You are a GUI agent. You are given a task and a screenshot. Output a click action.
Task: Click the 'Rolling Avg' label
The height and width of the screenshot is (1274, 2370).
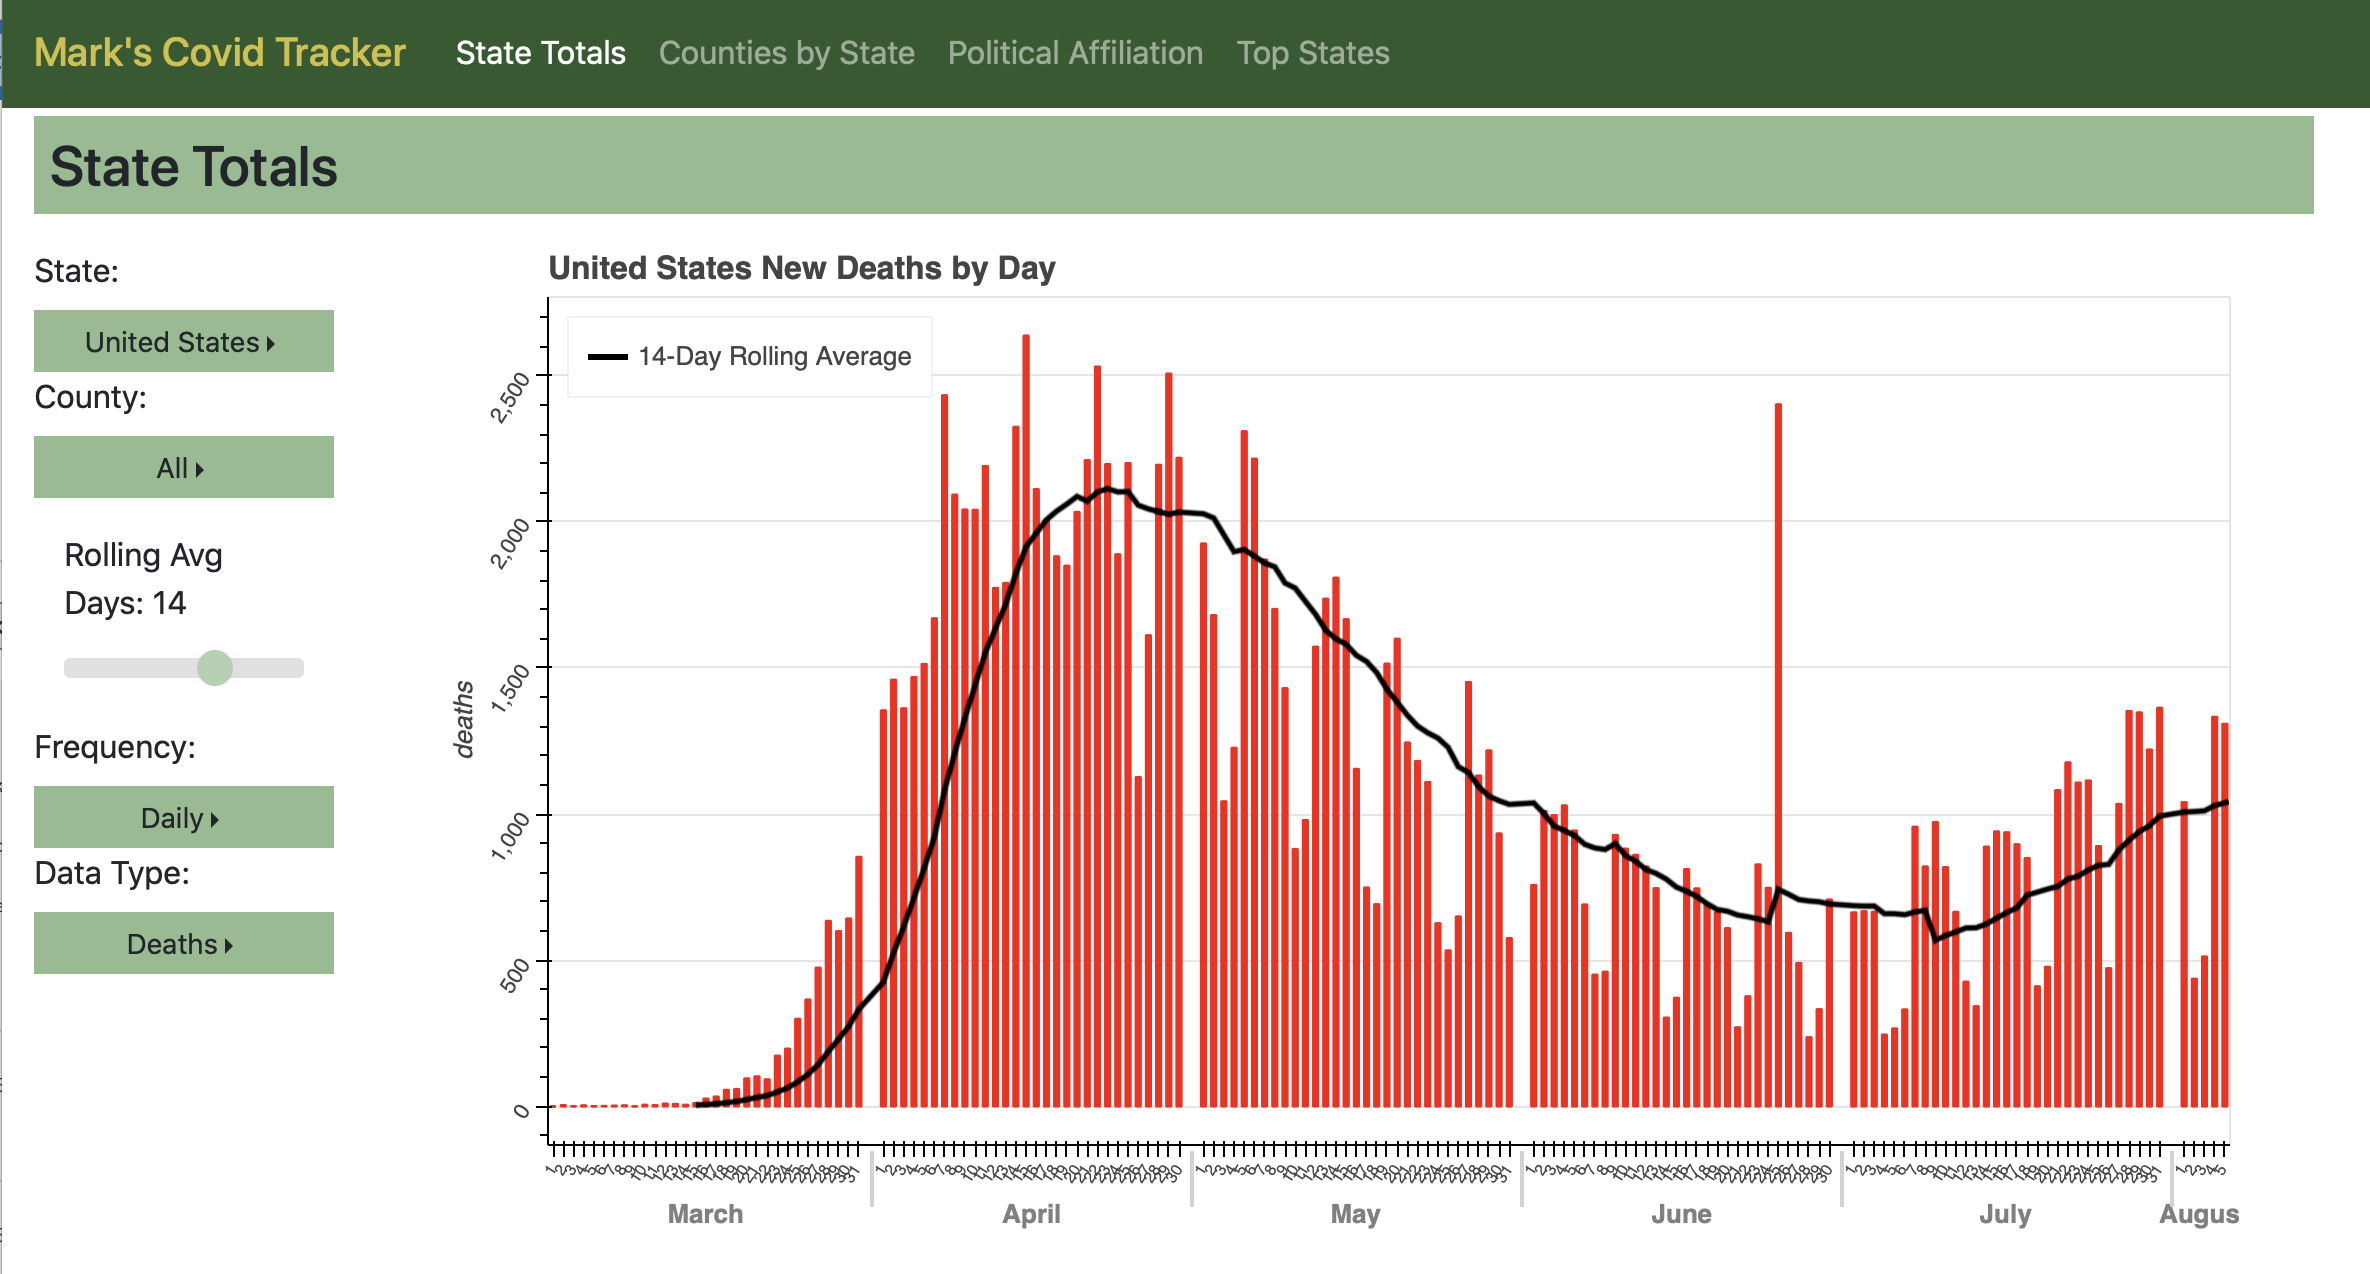[x=143, y=555]
